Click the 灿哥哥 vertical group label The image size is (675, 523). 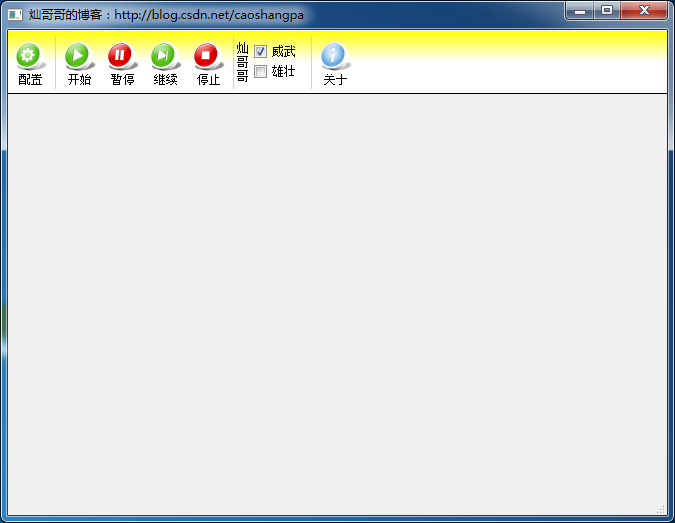coord(242,62)
